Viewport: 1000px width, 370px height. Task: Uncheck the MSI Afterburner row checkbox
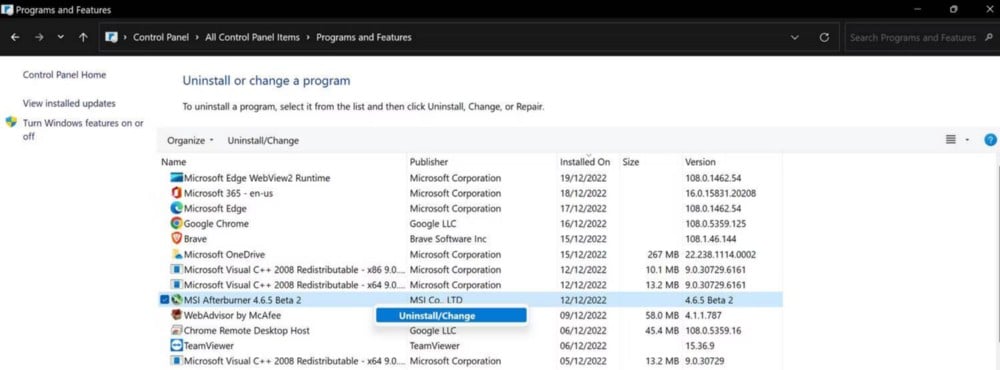(x=165, y=300)
